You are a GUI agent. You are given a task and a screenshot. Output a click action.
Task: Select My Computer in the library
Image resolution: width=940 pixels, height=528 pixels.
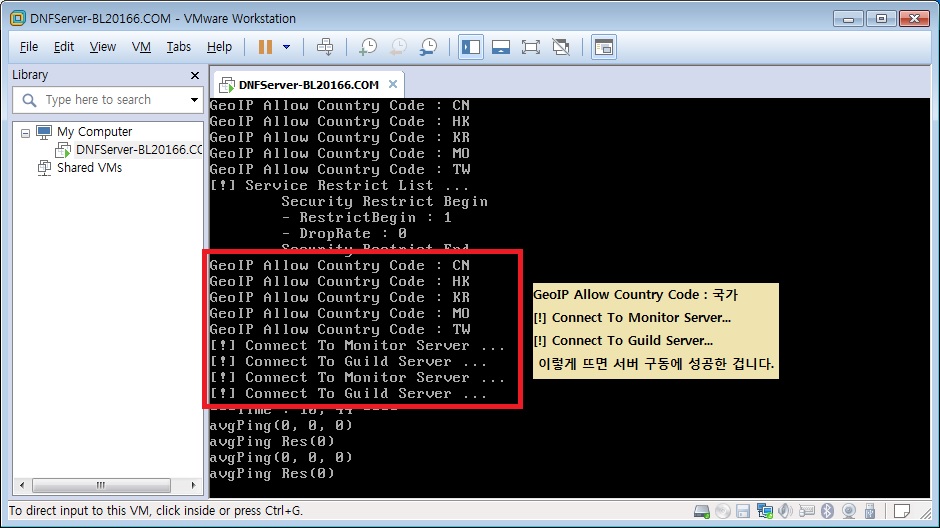(x=95, y=131)
